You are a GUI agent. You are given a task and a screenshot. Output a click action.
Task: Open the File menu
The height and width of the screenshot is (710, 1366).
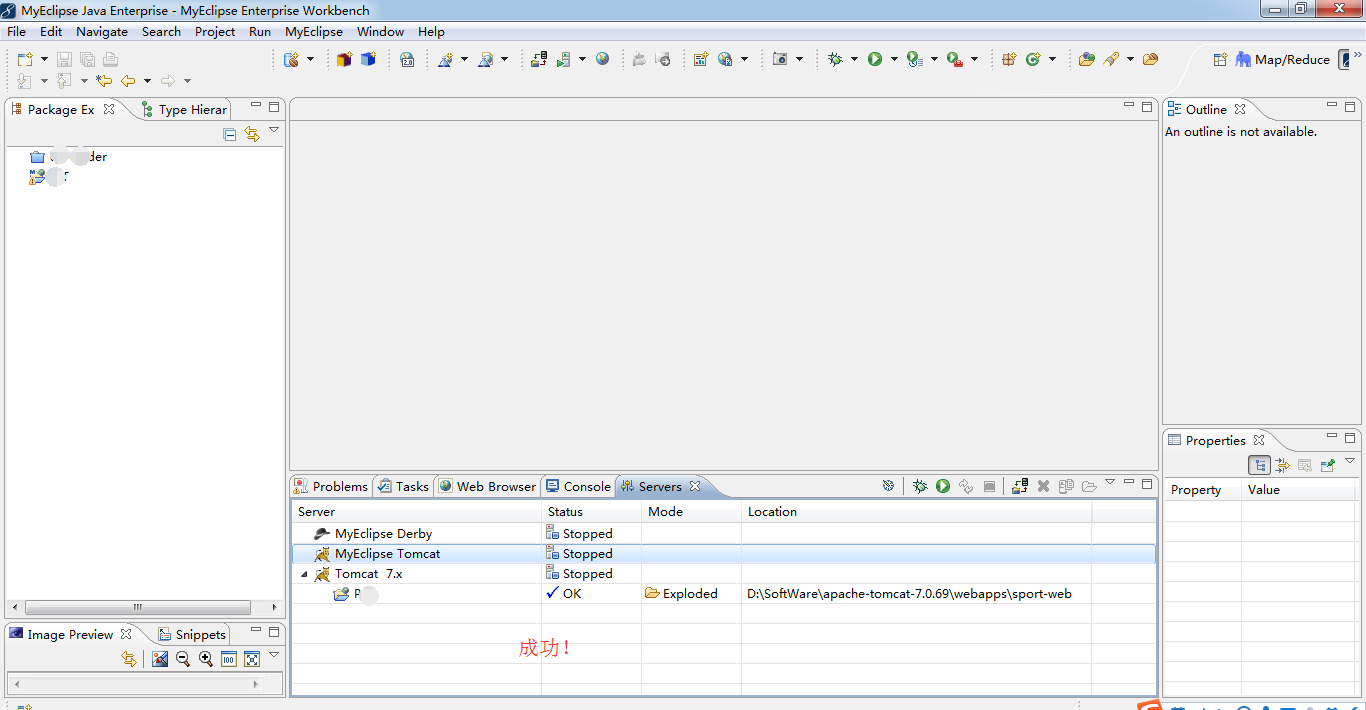17,31
